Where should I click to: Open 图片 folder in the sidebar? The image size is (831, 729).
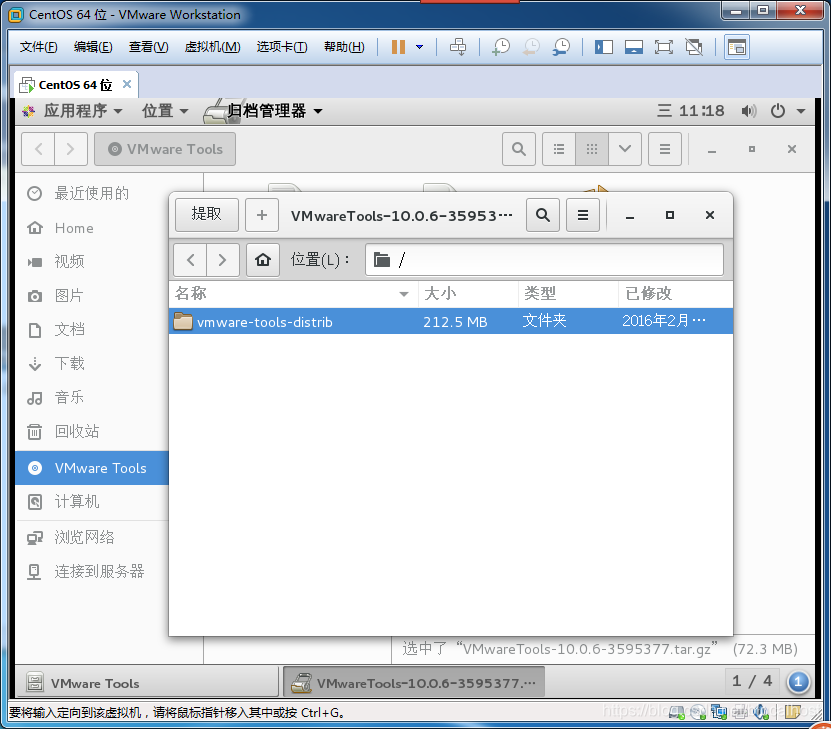pyautogui.click(x=92, y=295)
